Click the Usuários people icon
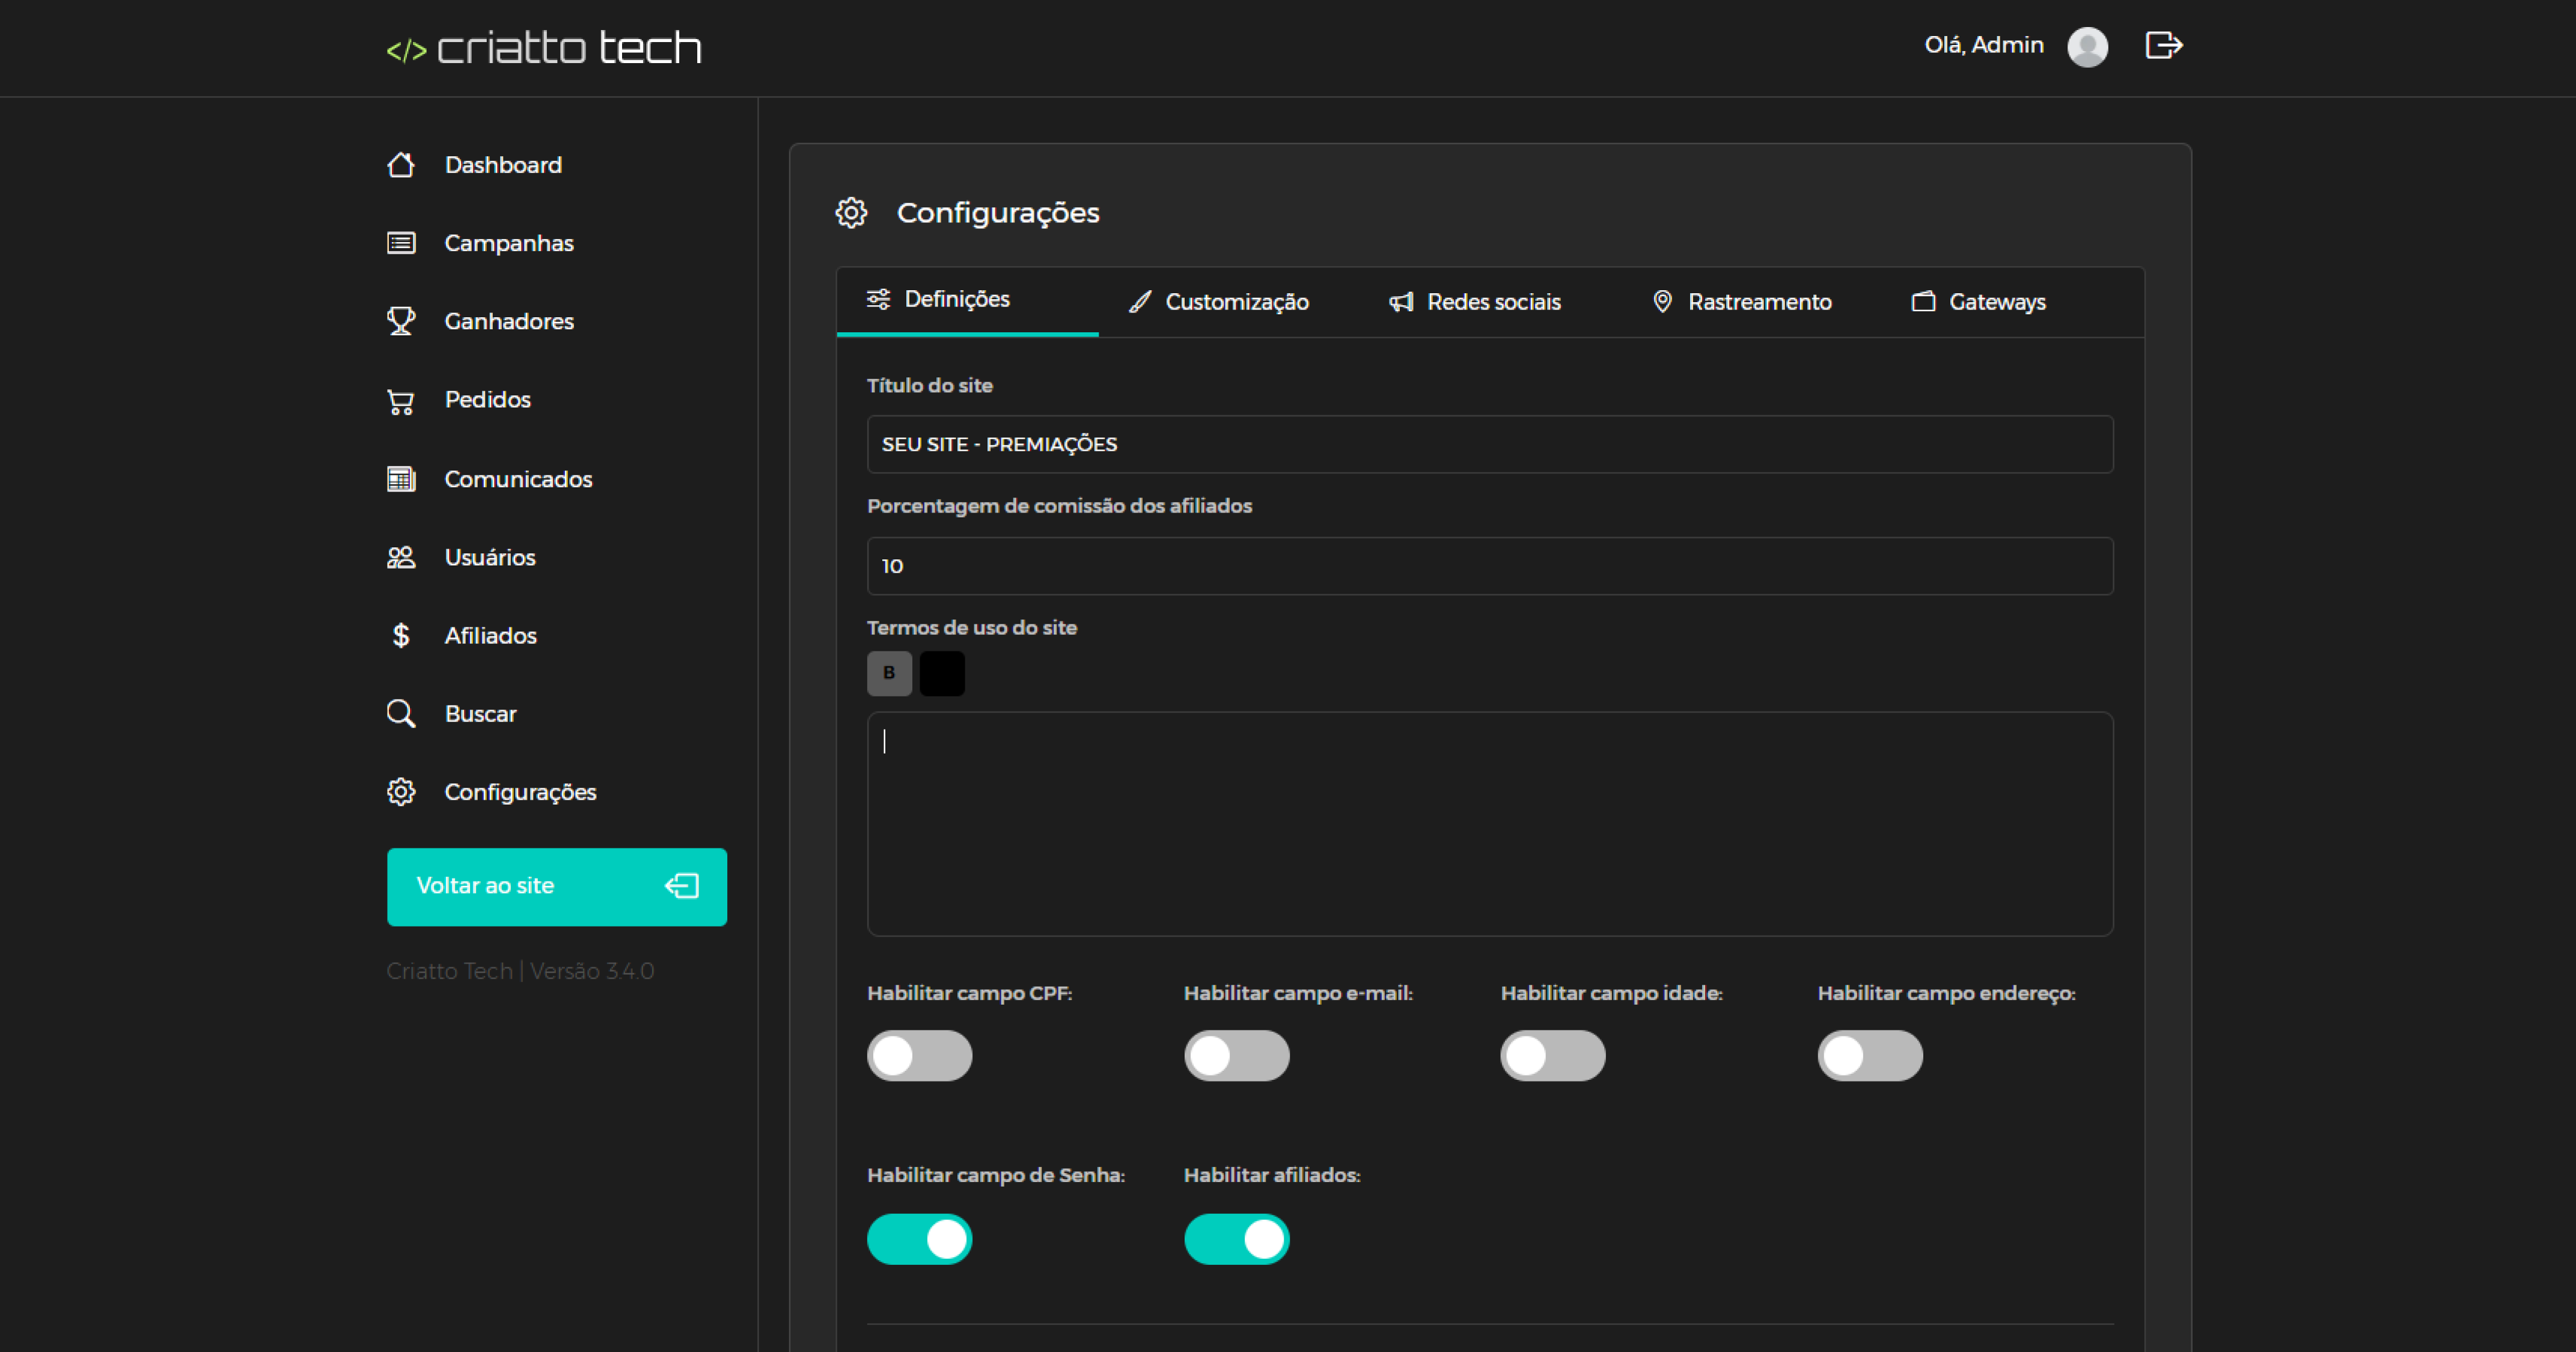The height and width of the screenshot is (1352, 2576). tap(401, 557)
